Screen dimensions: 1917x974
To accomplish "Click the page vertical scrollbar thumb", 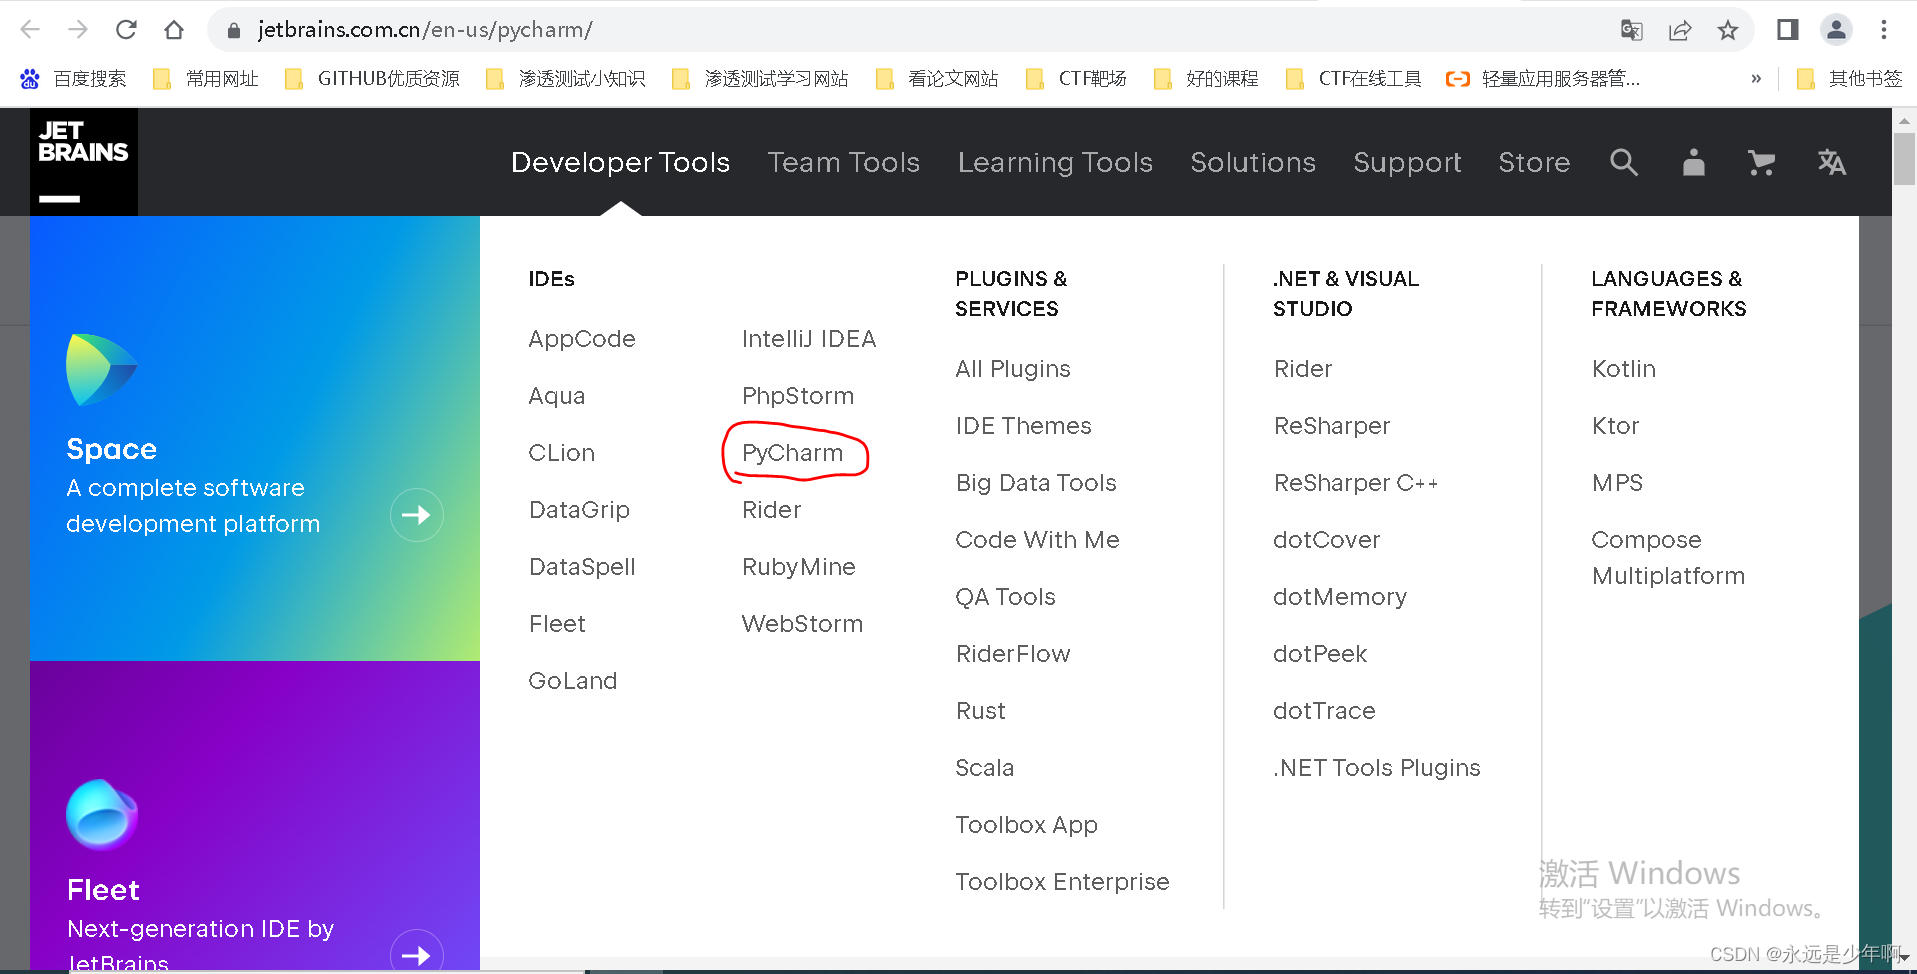I will 1904,158.
